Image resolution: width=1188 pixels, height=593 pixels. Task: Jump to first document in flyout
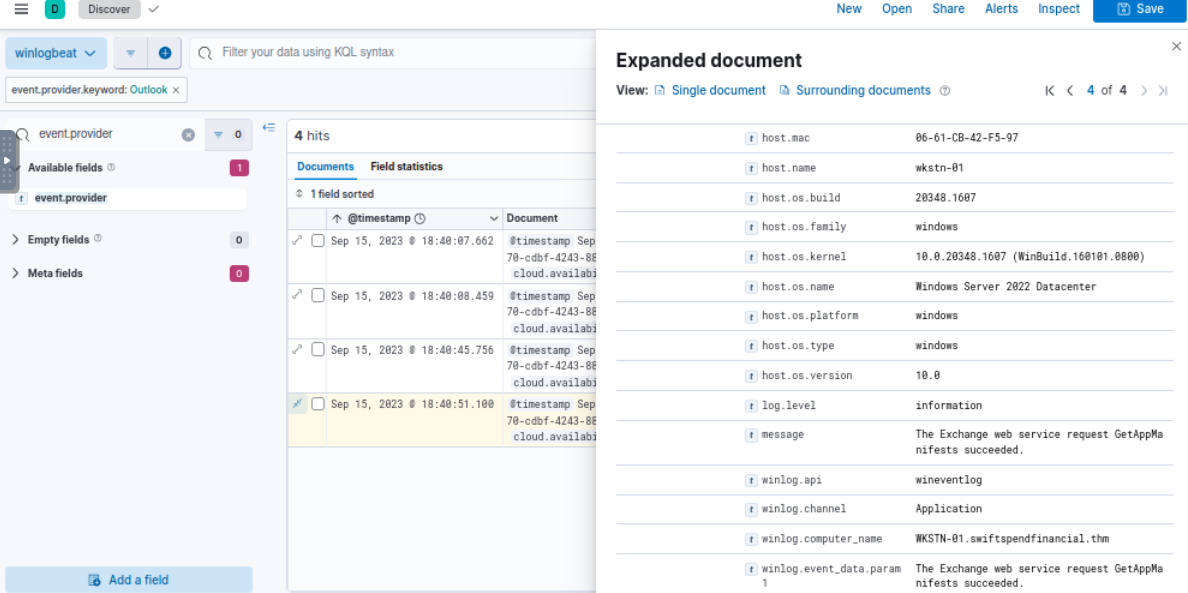(x=1049, y=91)
